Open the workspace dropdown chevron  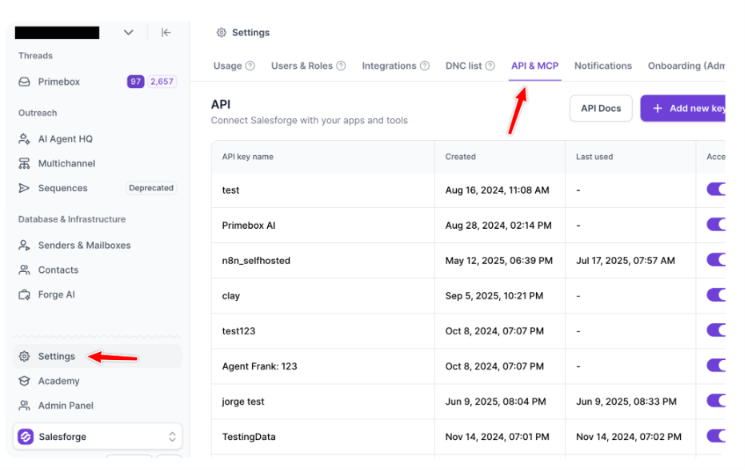click(x=128, y=32)
